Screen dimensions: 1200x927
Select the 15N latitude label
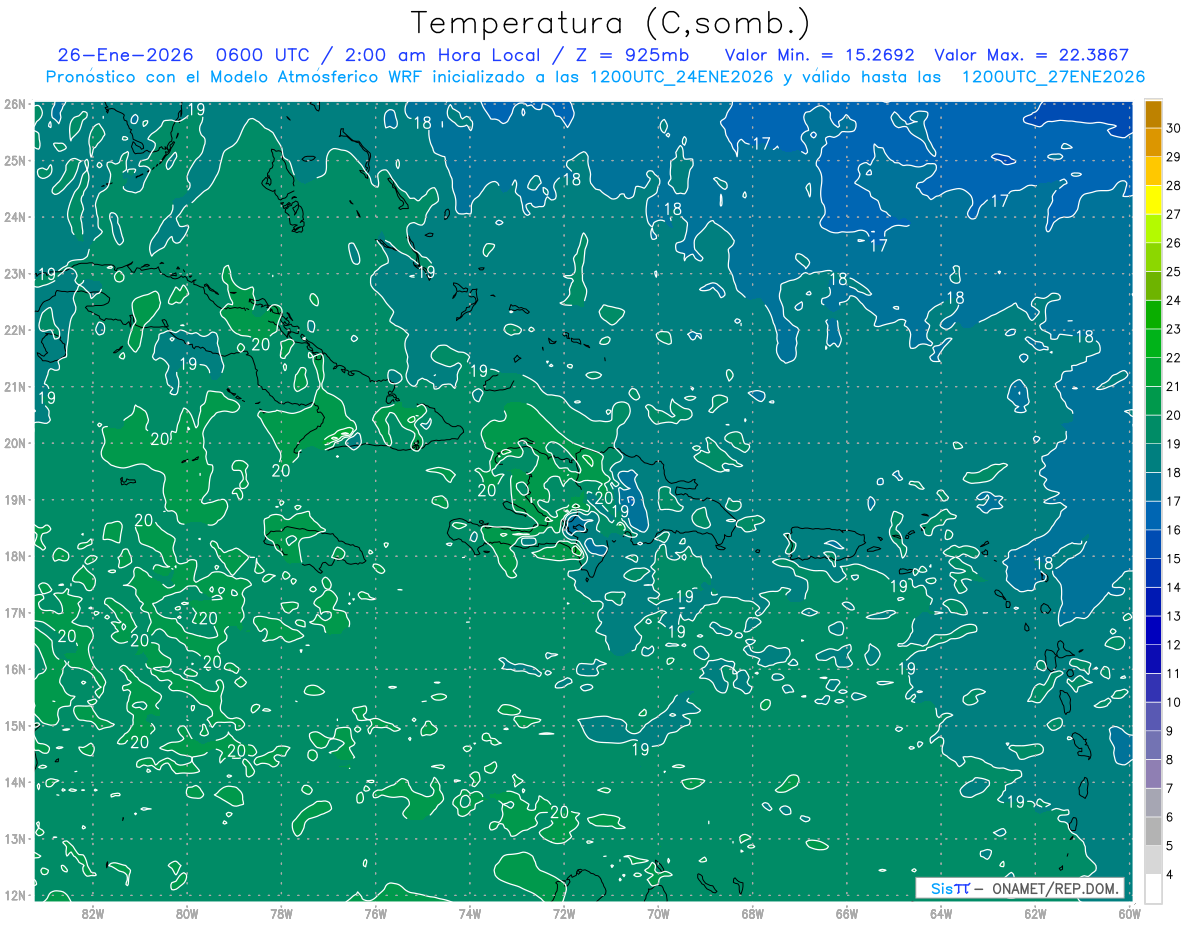coord(14,725)
